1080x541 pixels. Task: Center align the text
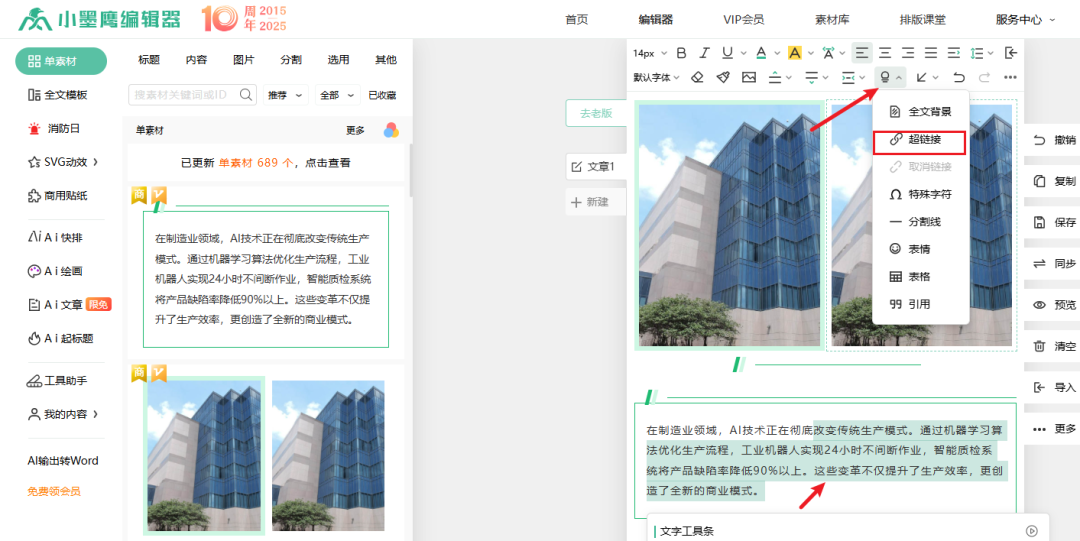(885, 52)
